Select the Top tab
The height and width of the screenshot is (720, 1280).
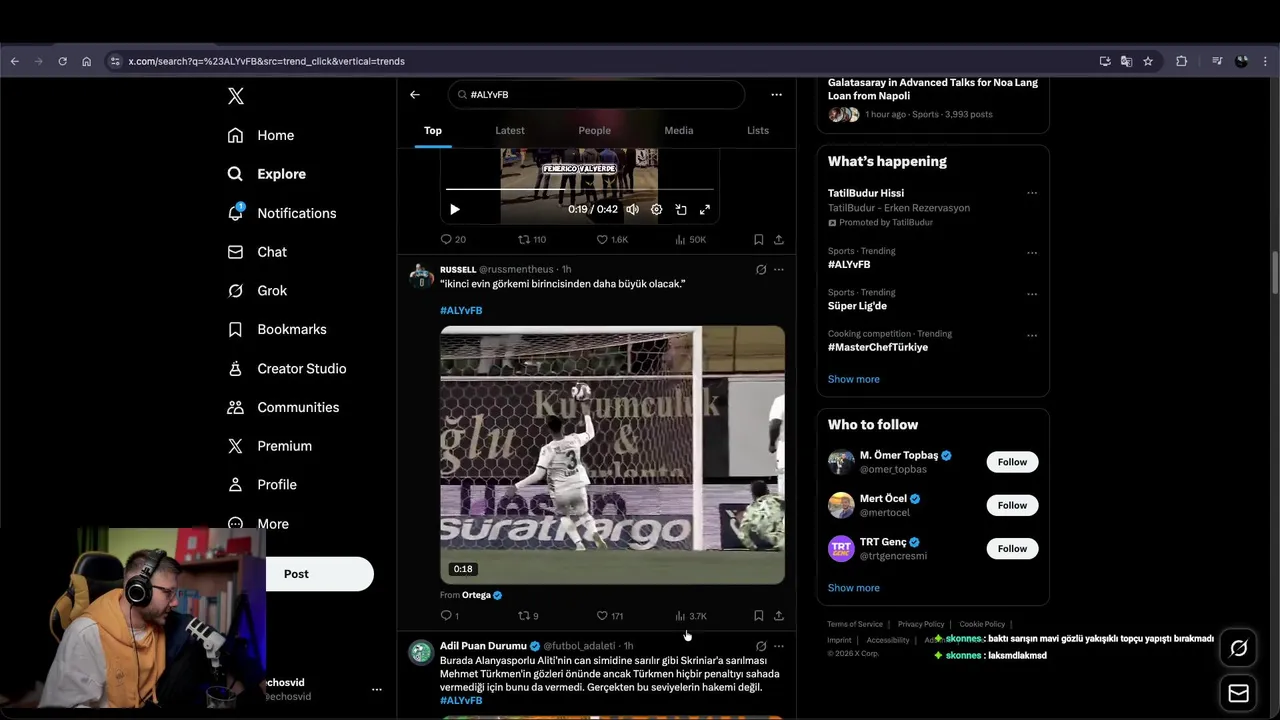click(433, 130)
